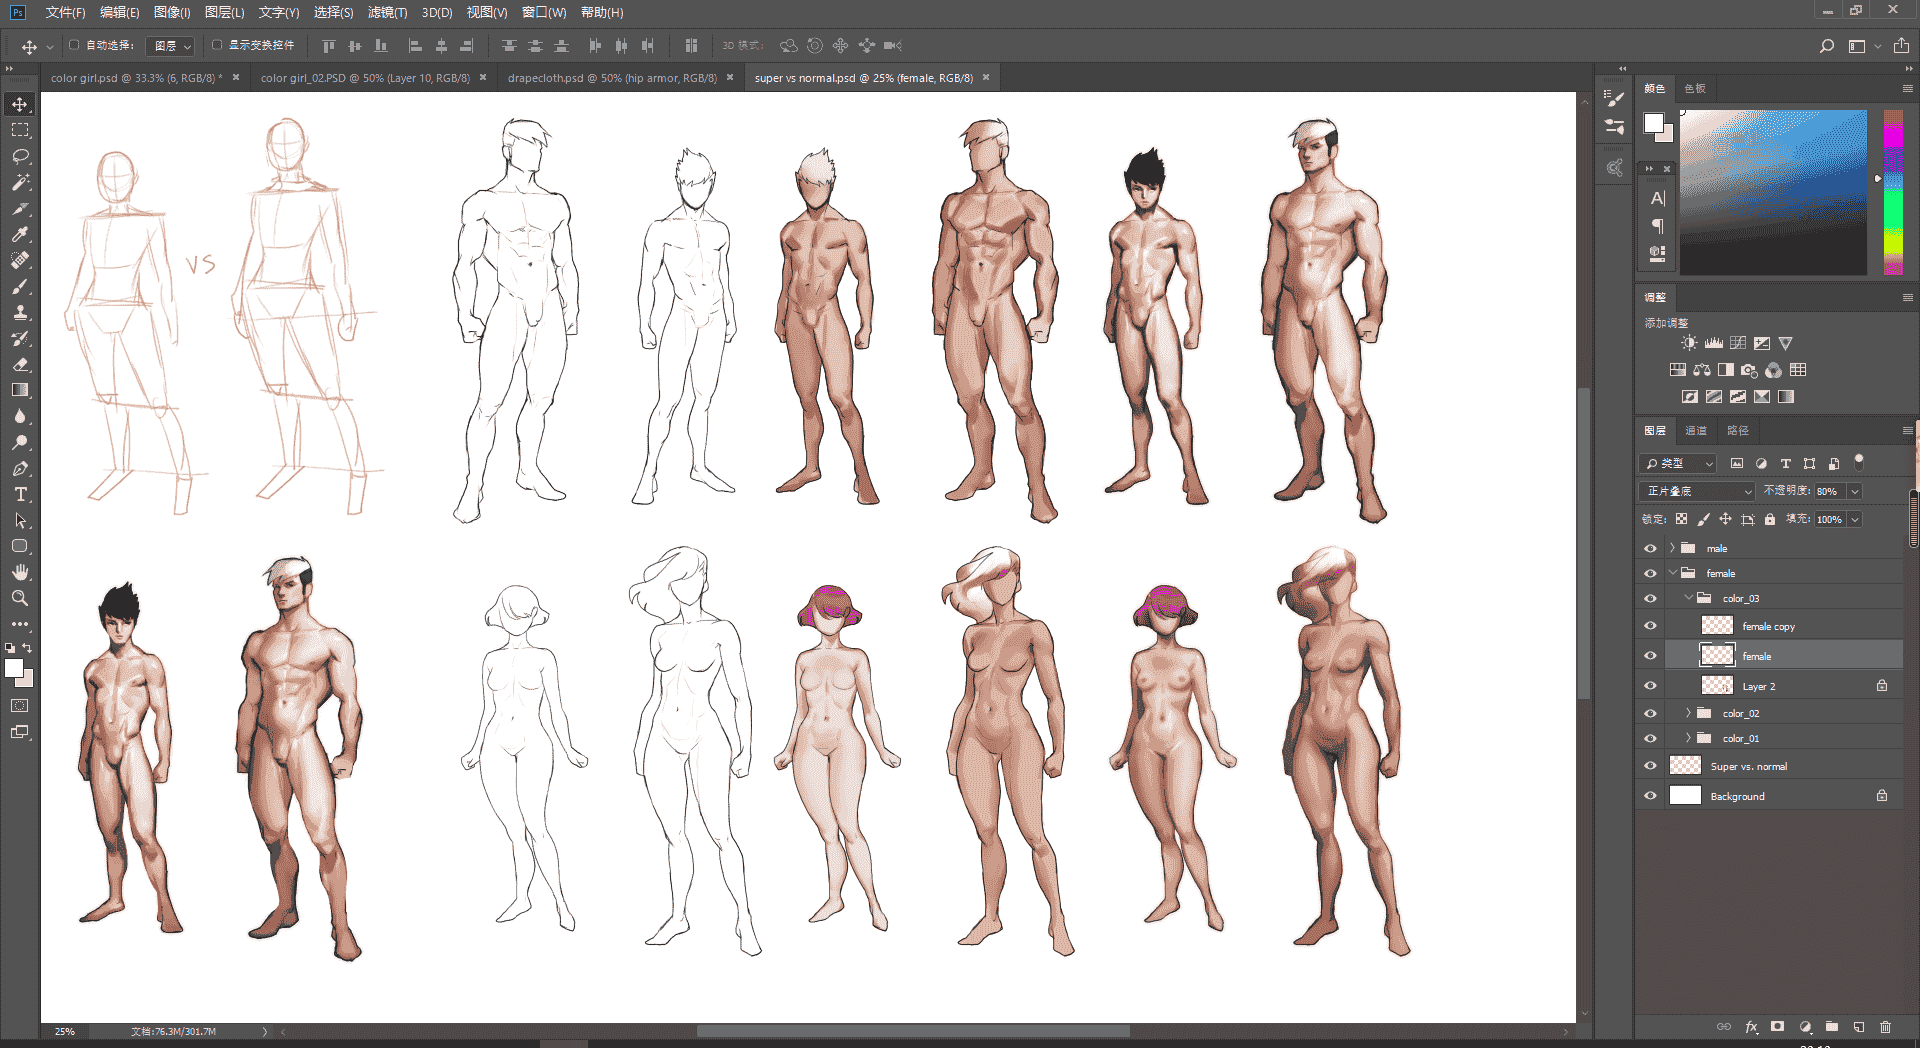The image size is (1920, 1048).
Task: Expand the color_02 layer group
Action: pyautogui.click(x=1688, y=713)
